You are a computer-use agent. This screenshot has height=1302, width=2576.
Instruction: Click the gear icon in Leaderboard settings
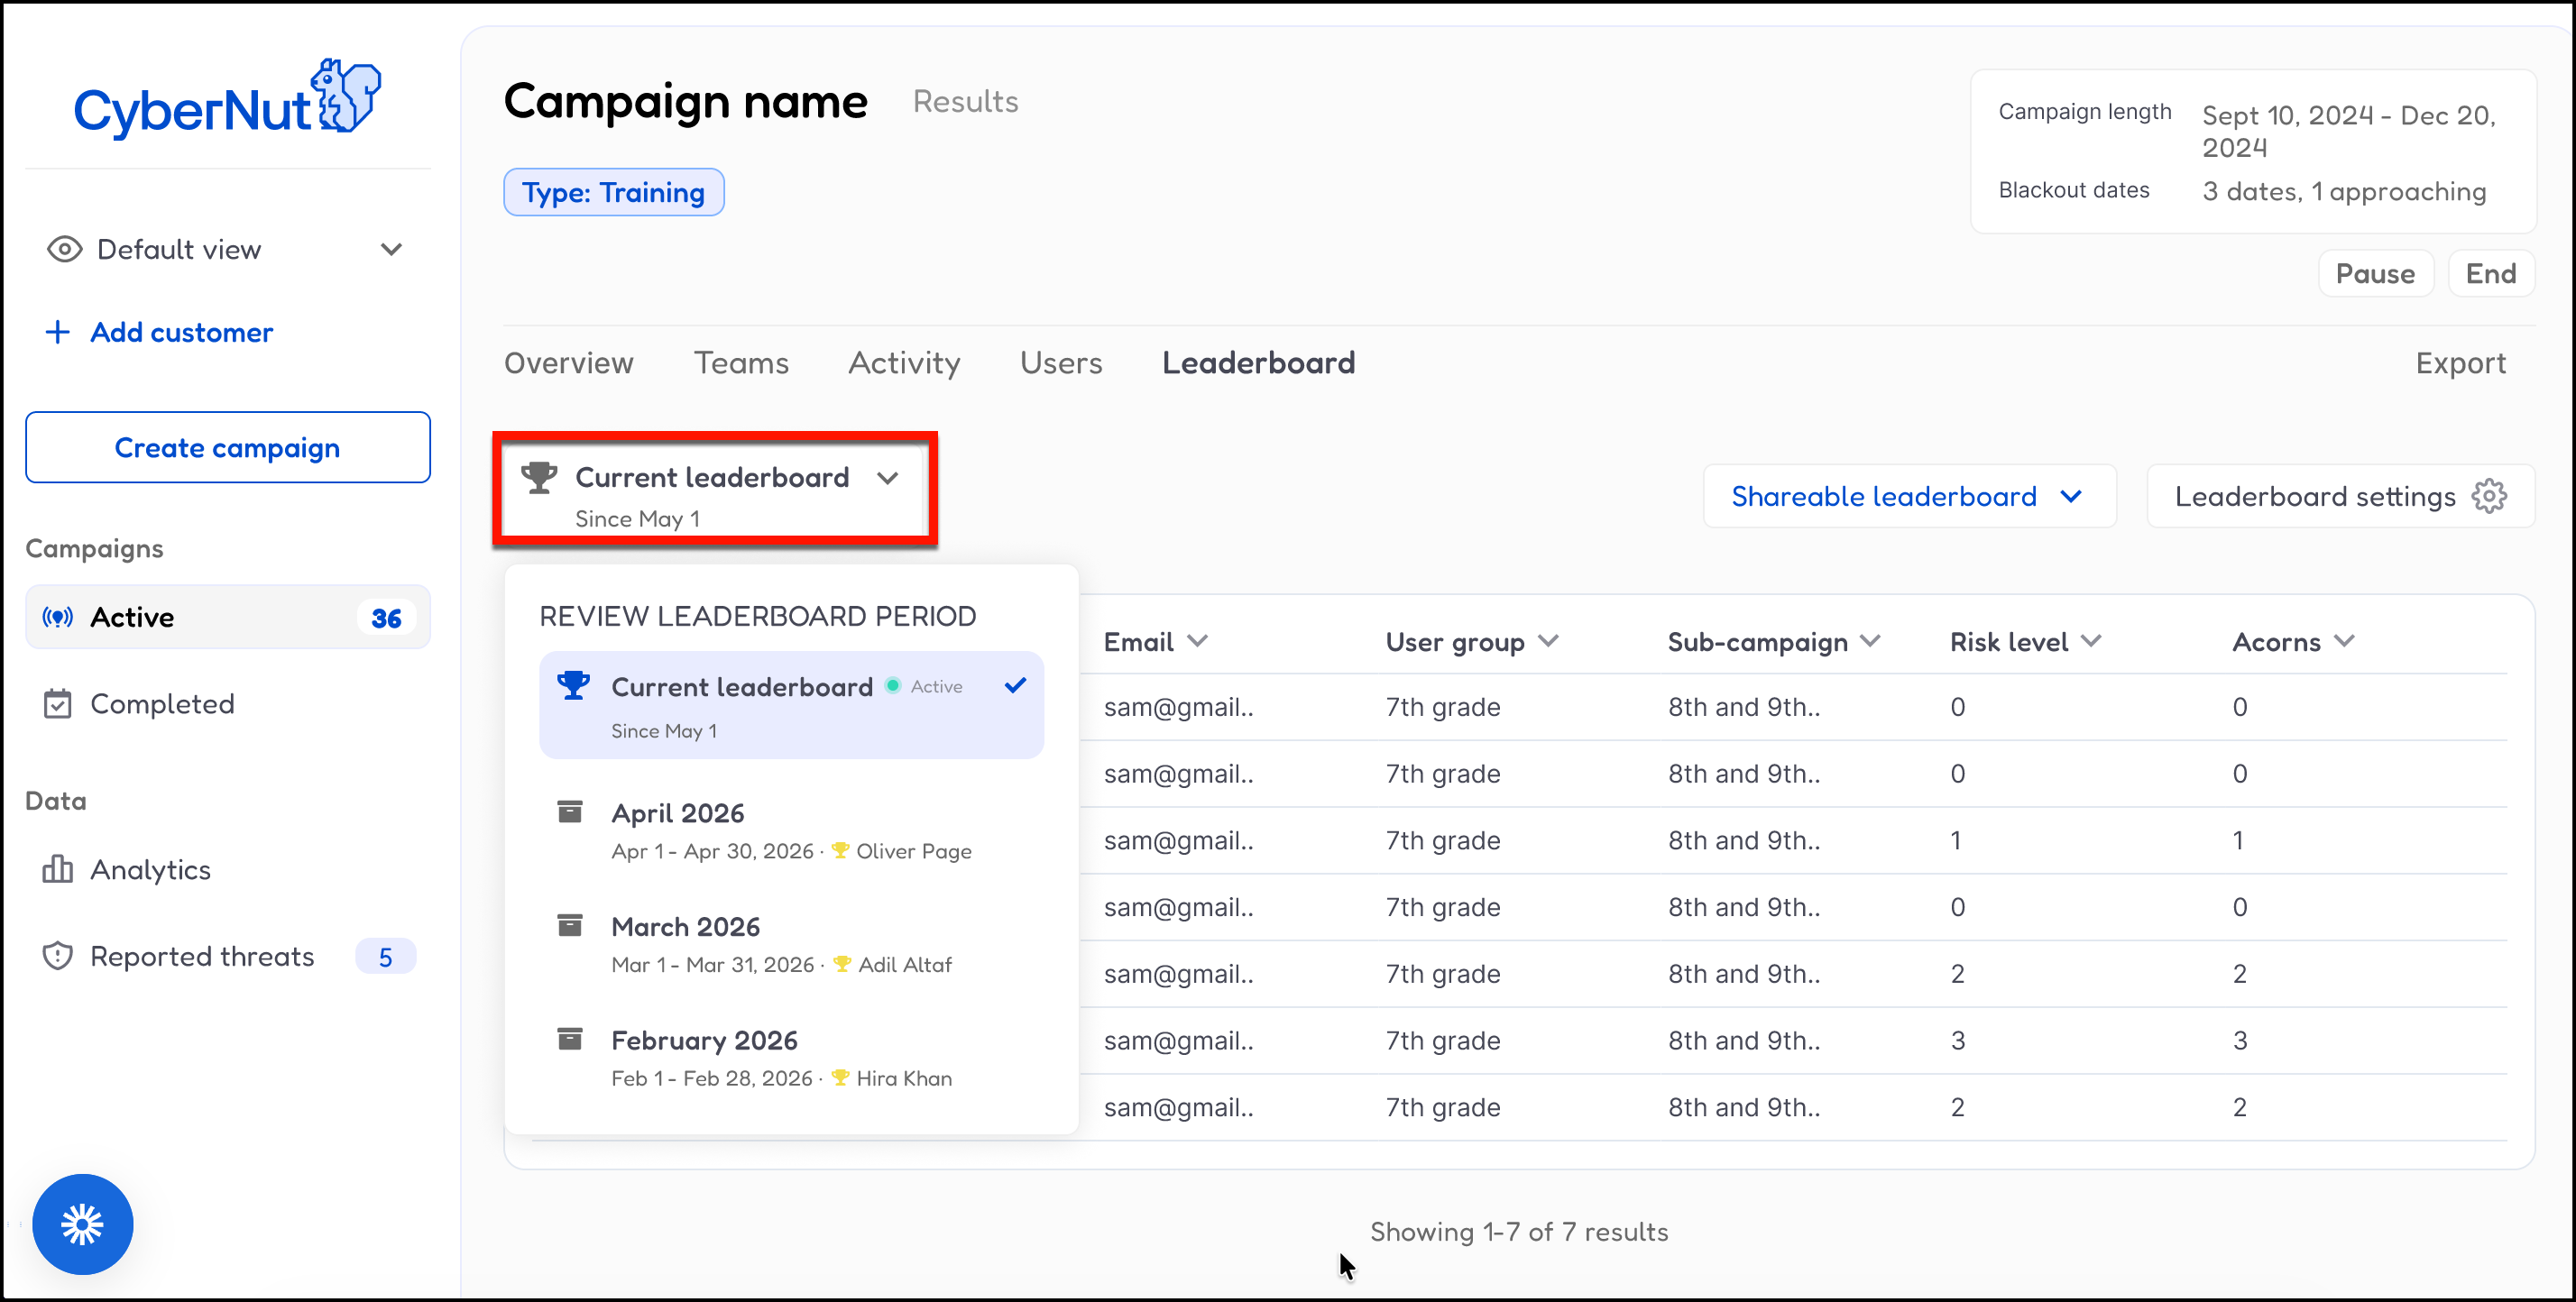tap(2489, 496)
